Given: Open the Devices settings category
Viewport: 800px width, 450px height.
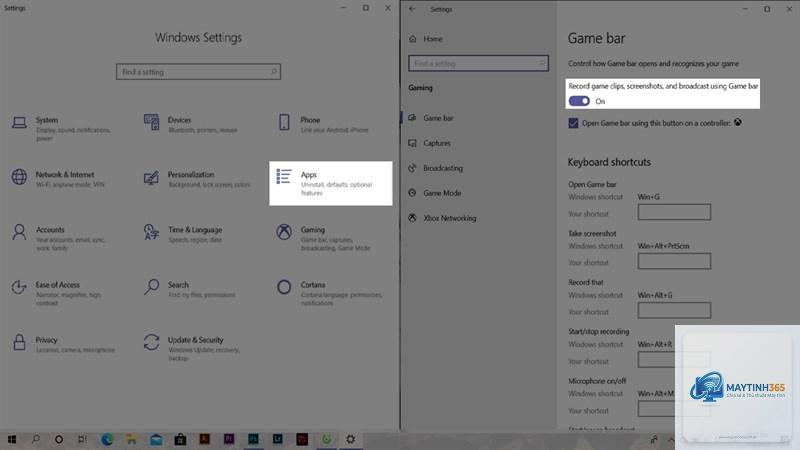Looking at the screenshot, I should 191,124.
